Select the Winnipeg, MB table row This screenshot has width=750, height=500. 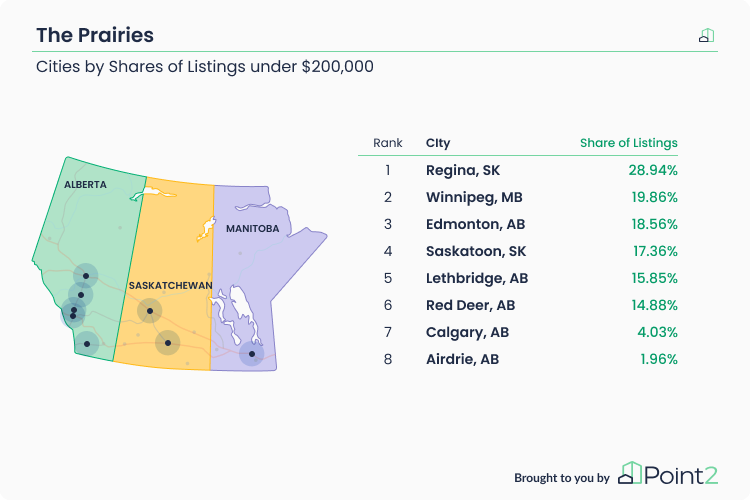518,197
